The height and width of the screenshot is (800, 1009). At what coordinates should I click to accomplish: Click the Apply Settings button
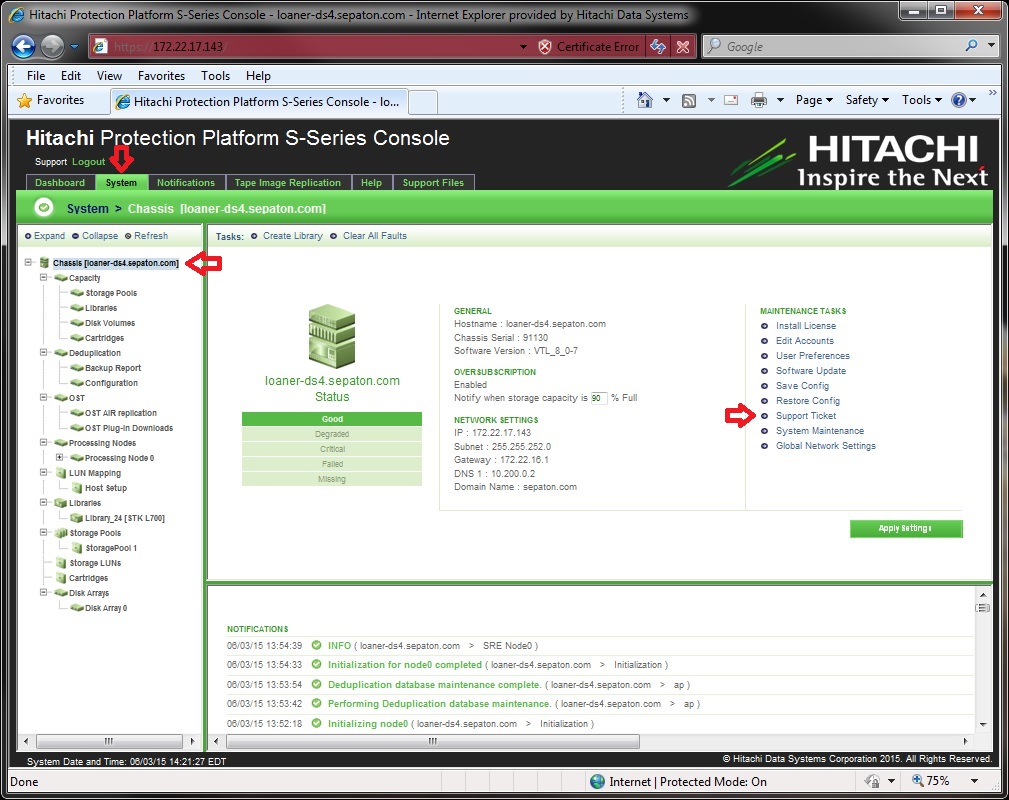pyautogui.click(x=905, y=528)
